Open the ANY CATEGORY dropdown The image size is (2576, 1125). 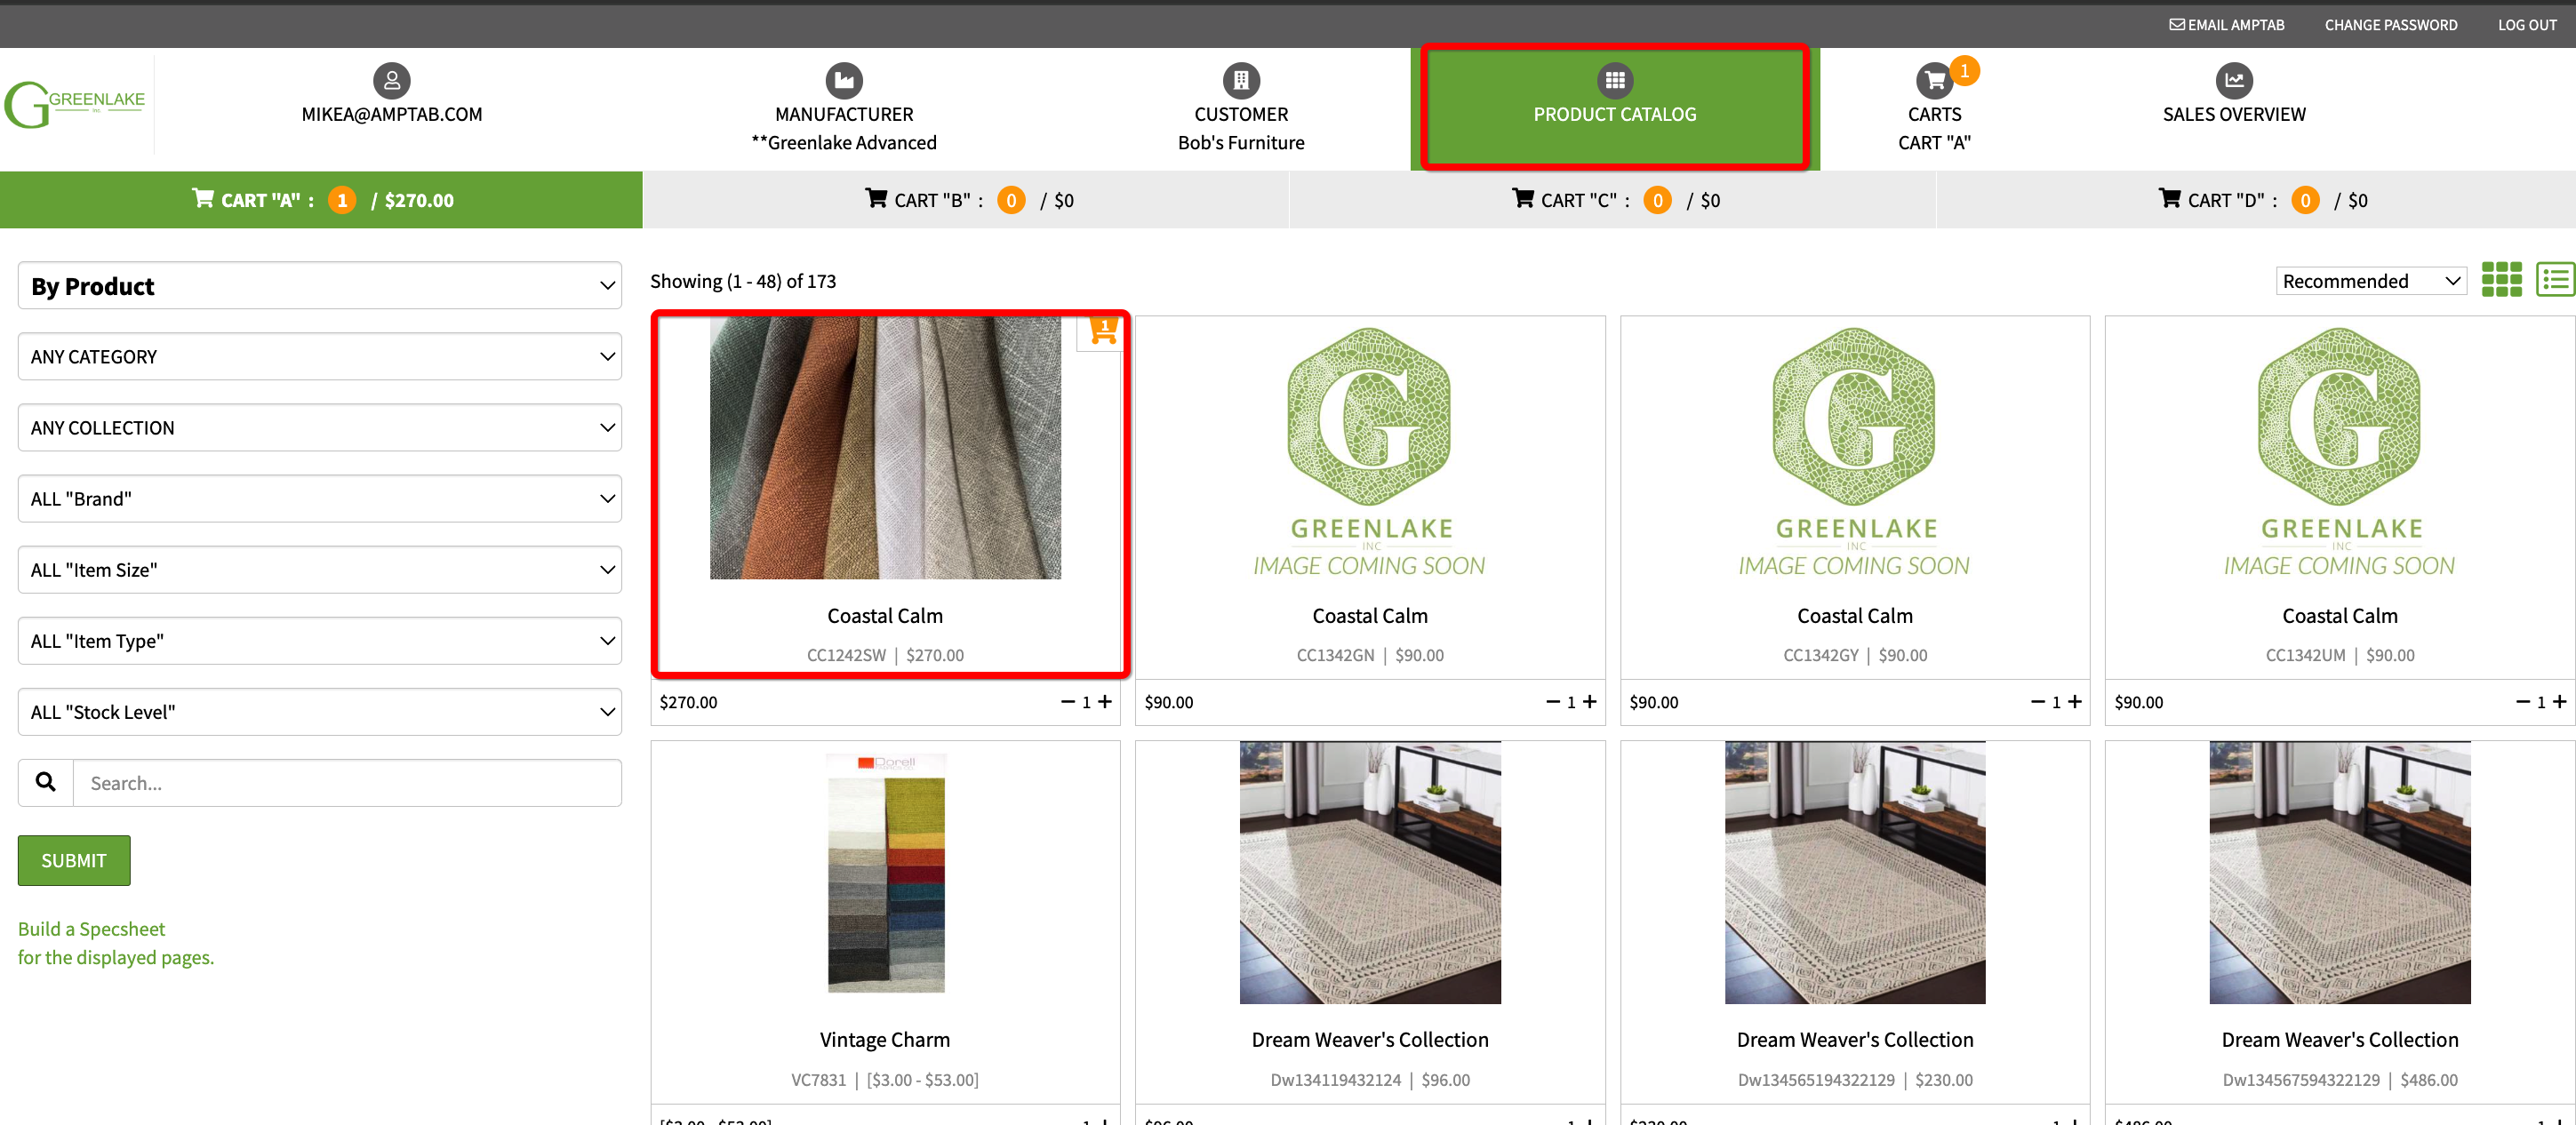point(319,357)
